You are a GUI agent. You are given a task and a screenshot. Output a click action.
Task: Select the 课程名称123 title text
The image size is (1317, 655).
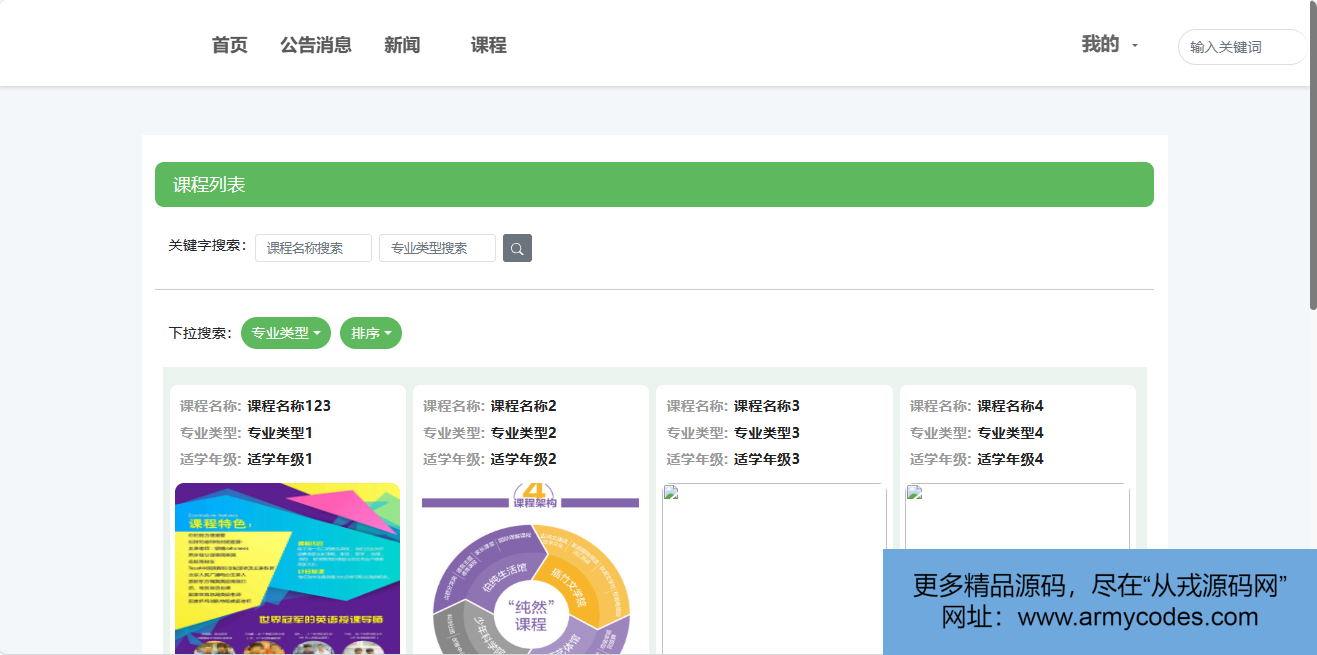coord(289,406)
